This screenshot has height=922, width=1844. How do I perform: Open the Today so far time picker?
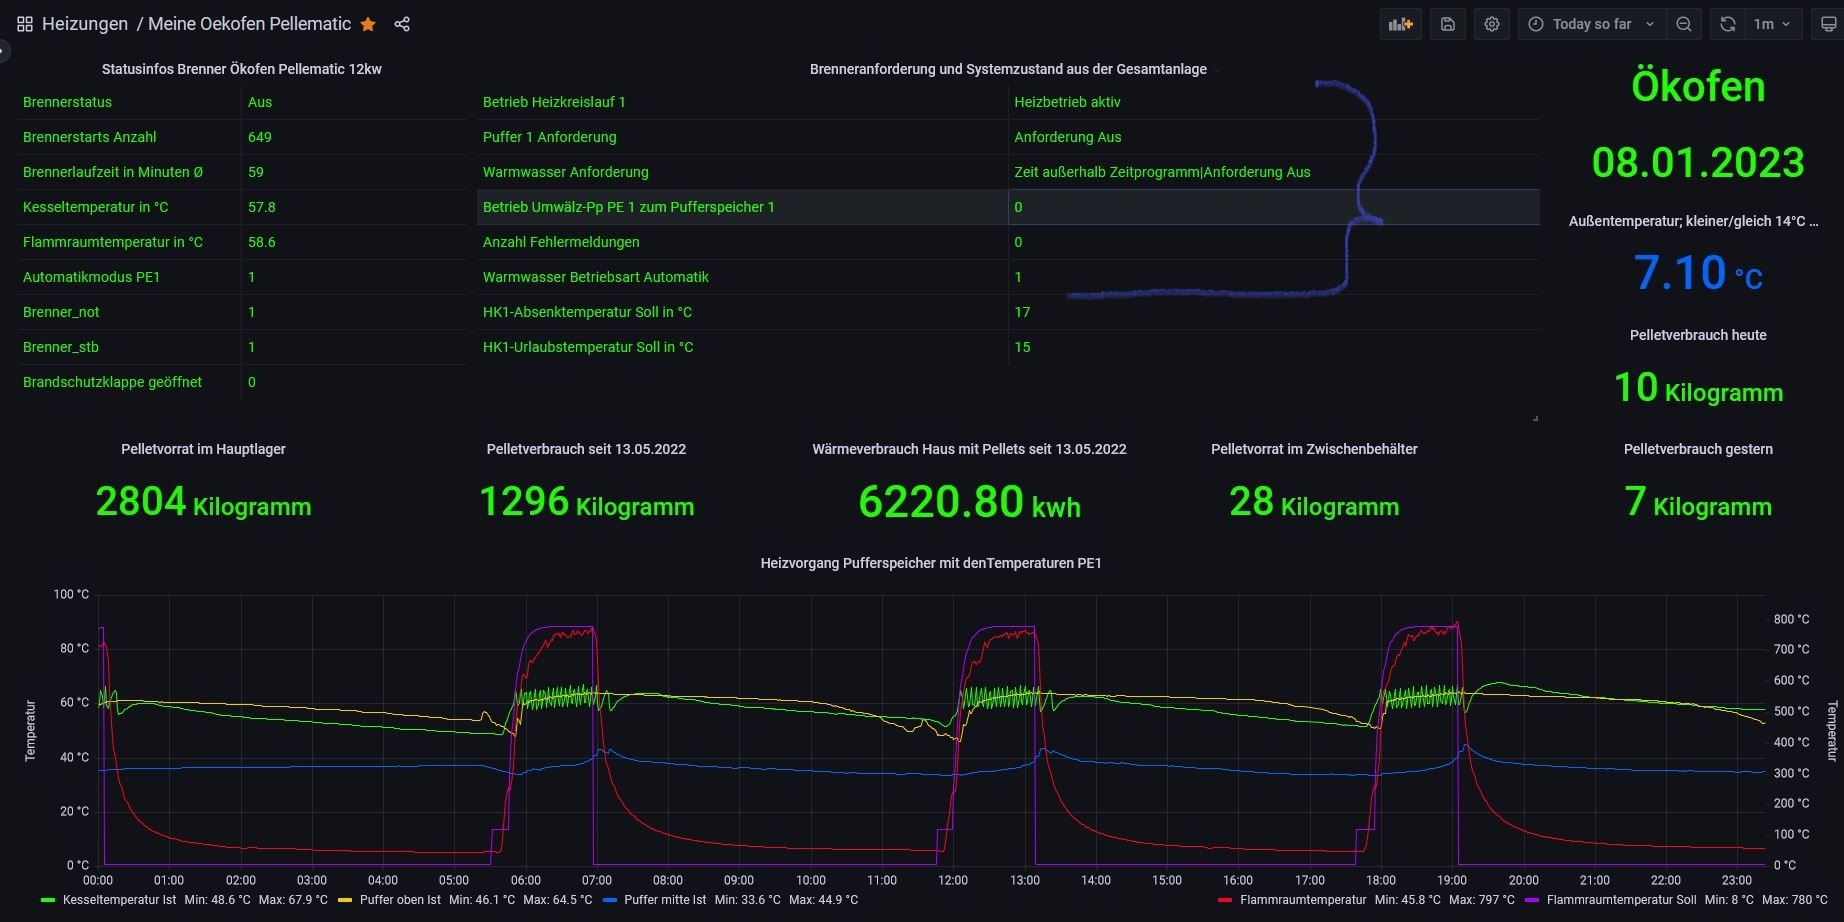[x=1590, y=24]
